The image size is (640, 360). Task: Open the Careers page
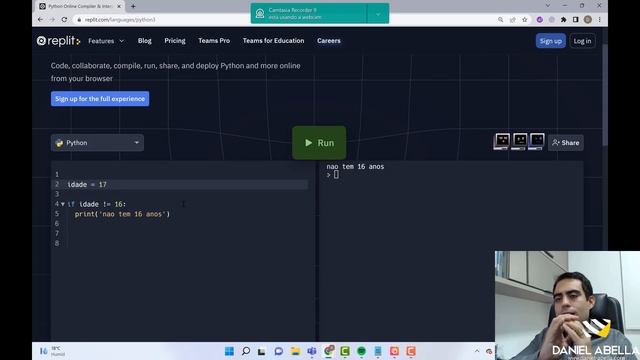click(329, 41)
